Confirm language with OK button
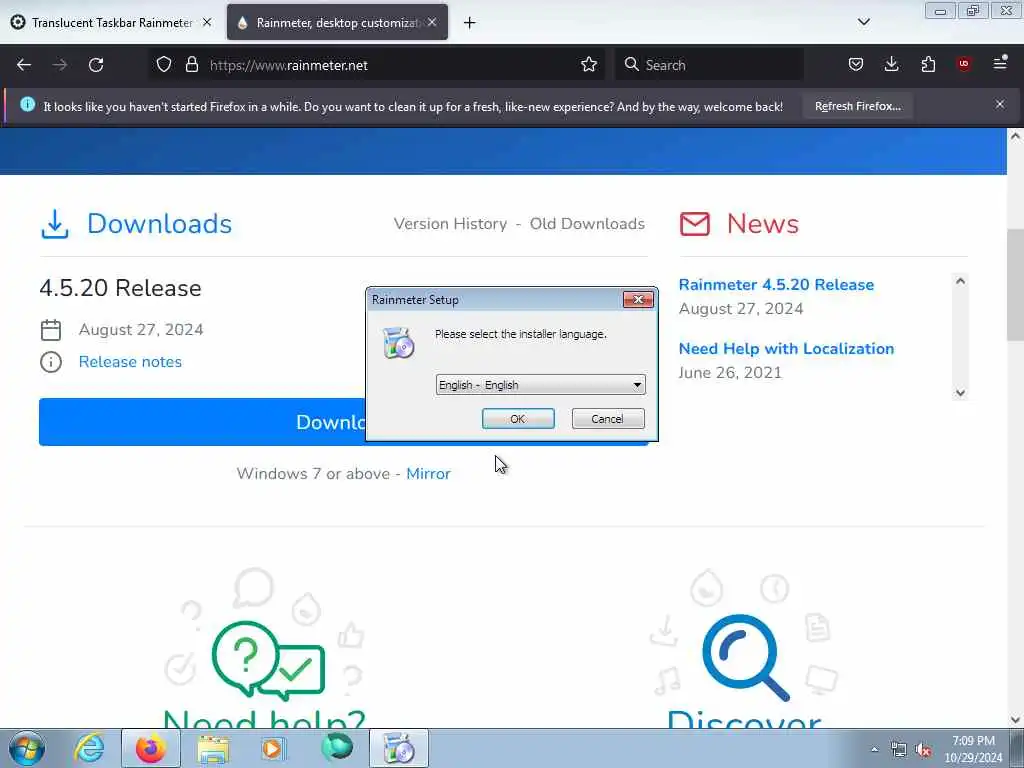1024x768 pixels. tap(518, 419)
